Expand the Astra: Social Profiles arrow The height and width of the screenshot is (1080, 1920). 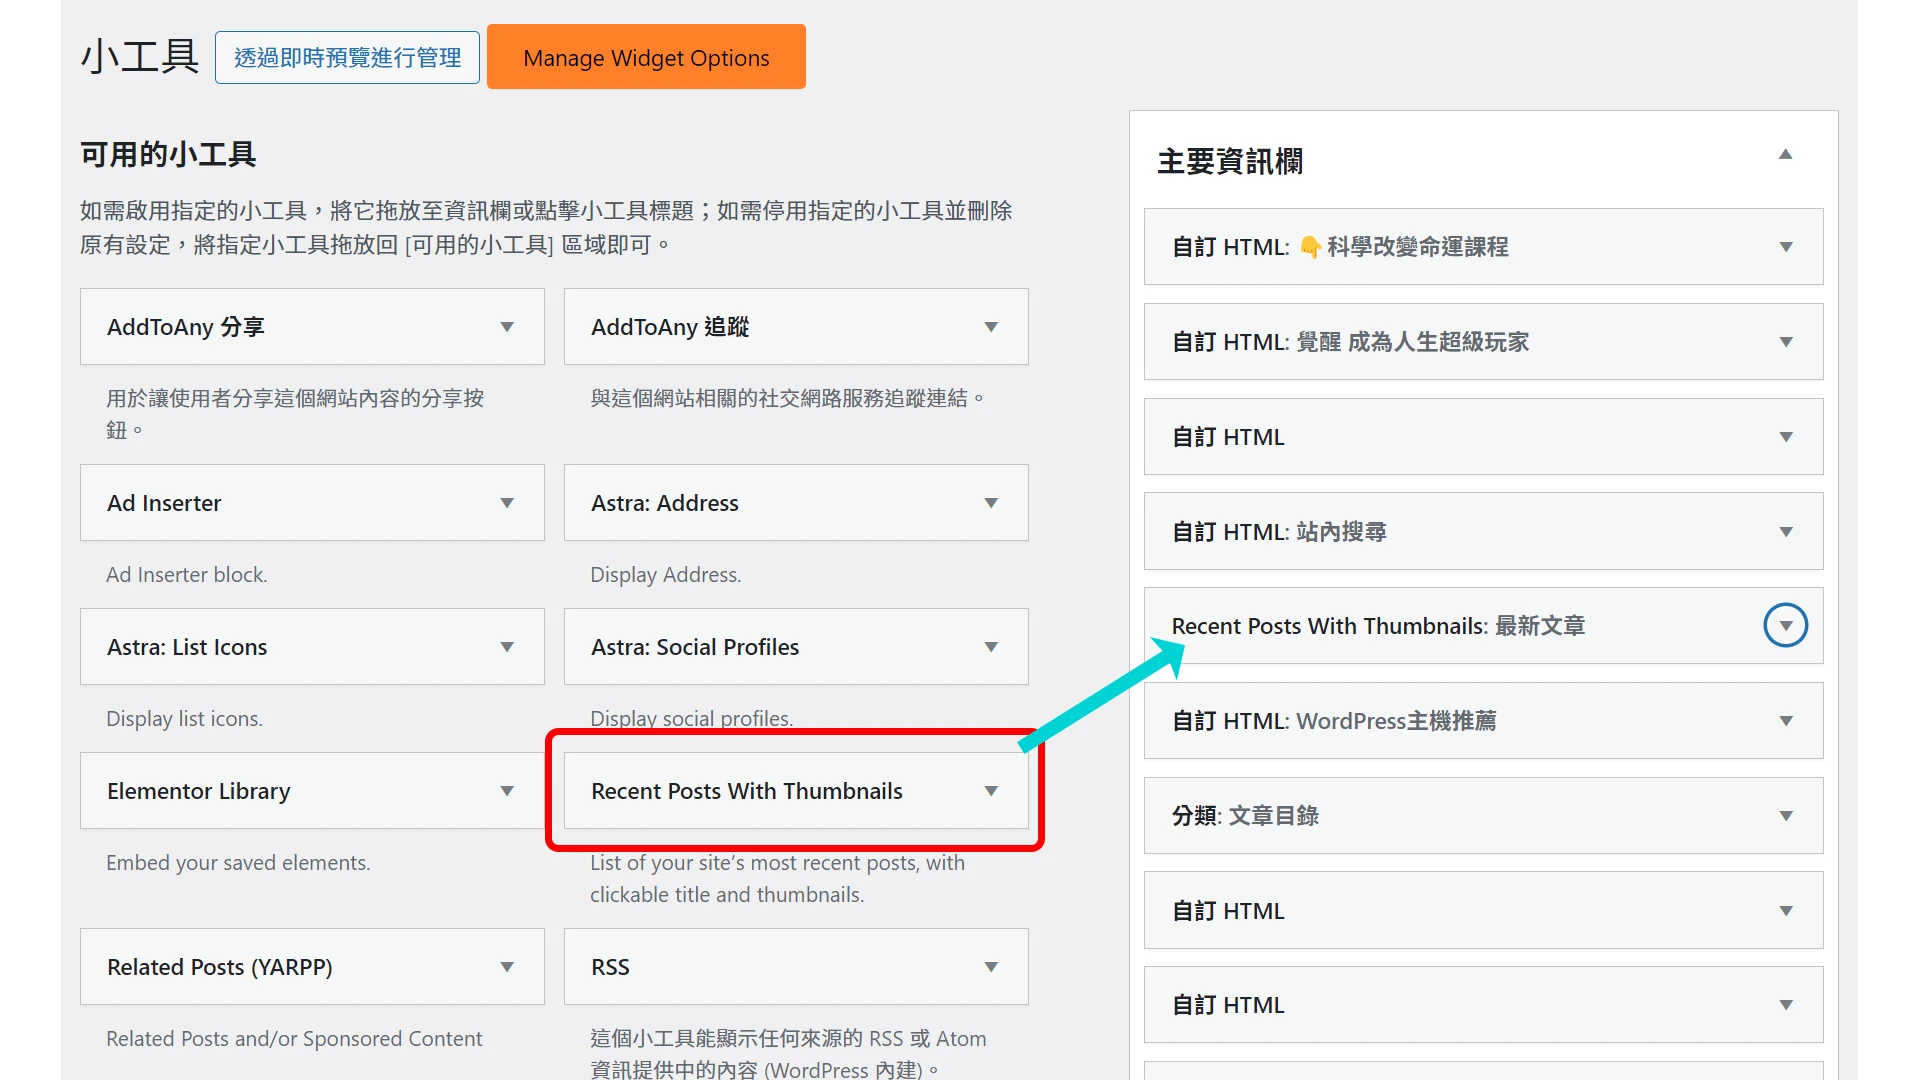991,647
